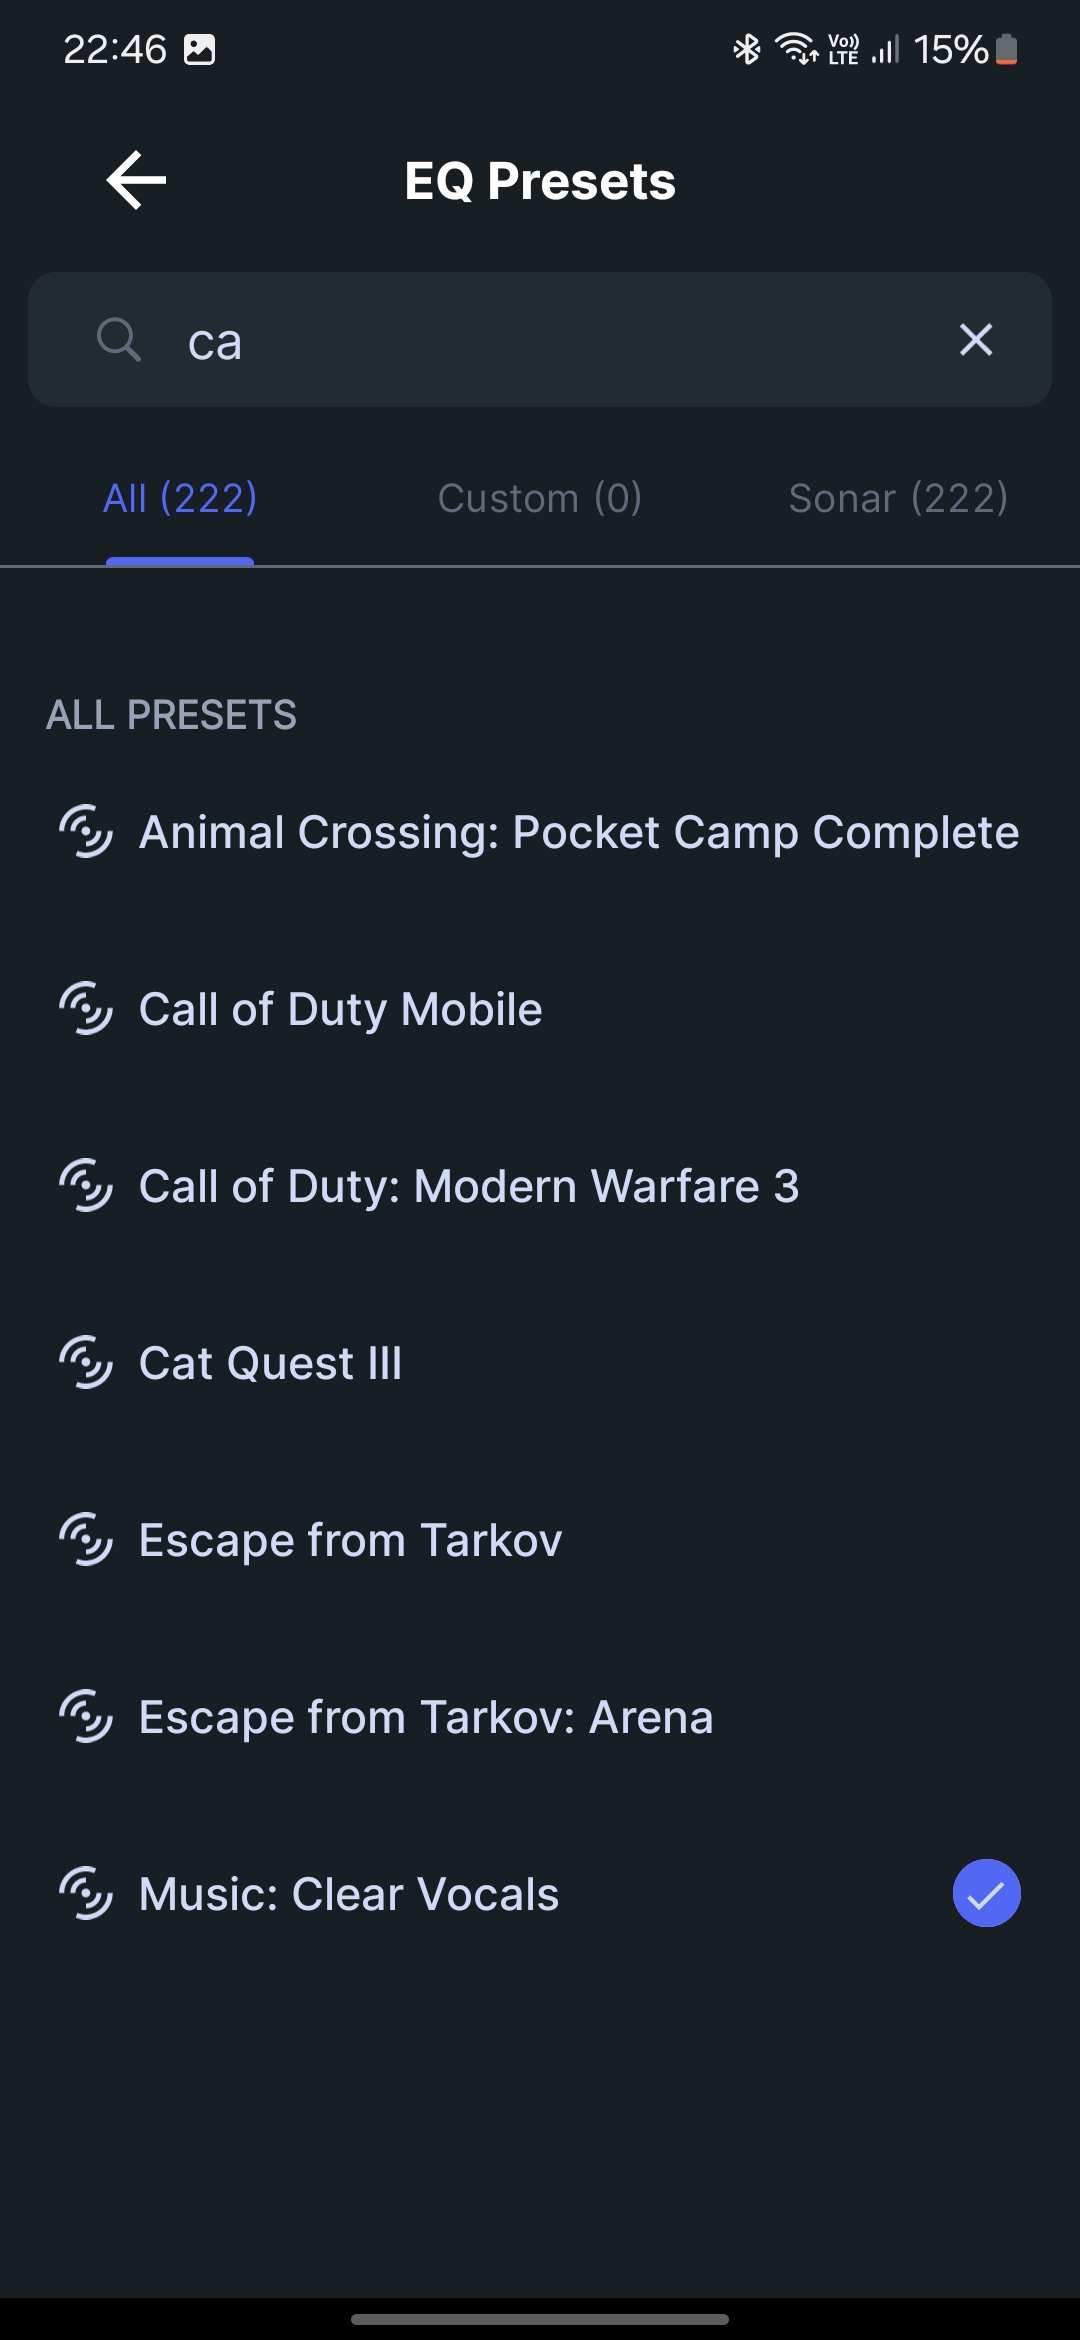Open the Bluetooth status bar icon

coord(746,49)
